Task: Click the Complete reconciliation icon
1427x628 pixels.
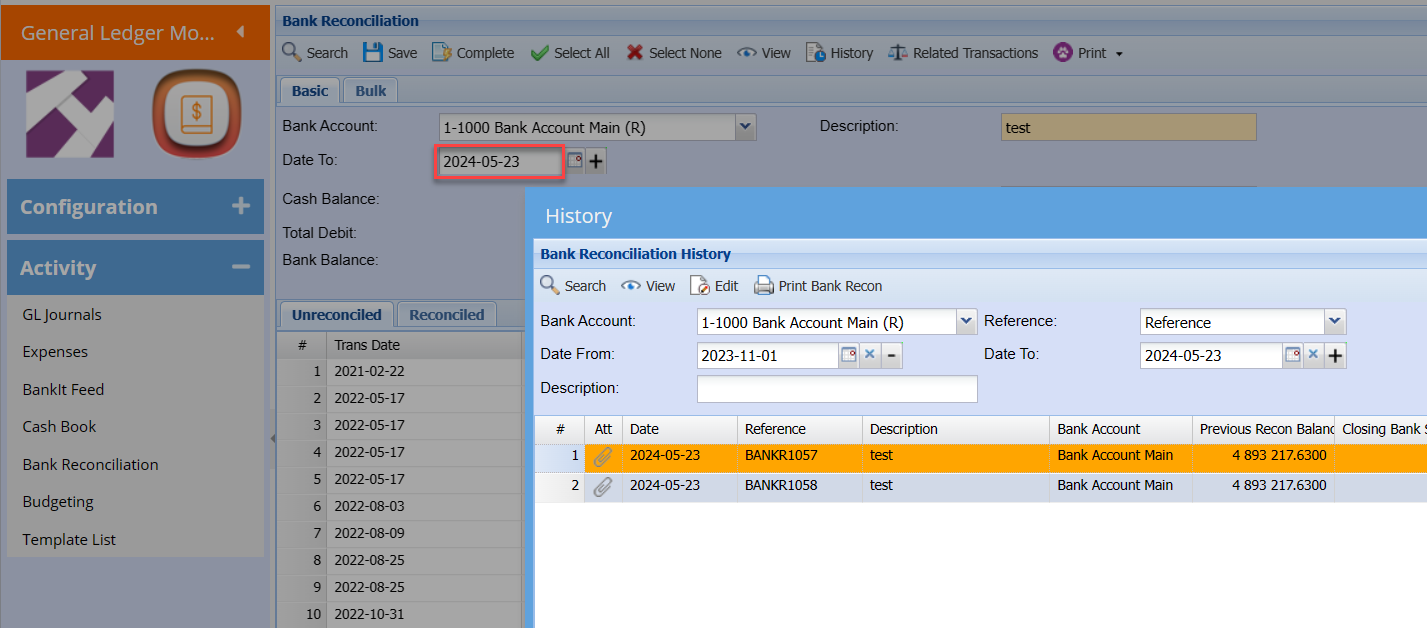Action: coord(442,53)
